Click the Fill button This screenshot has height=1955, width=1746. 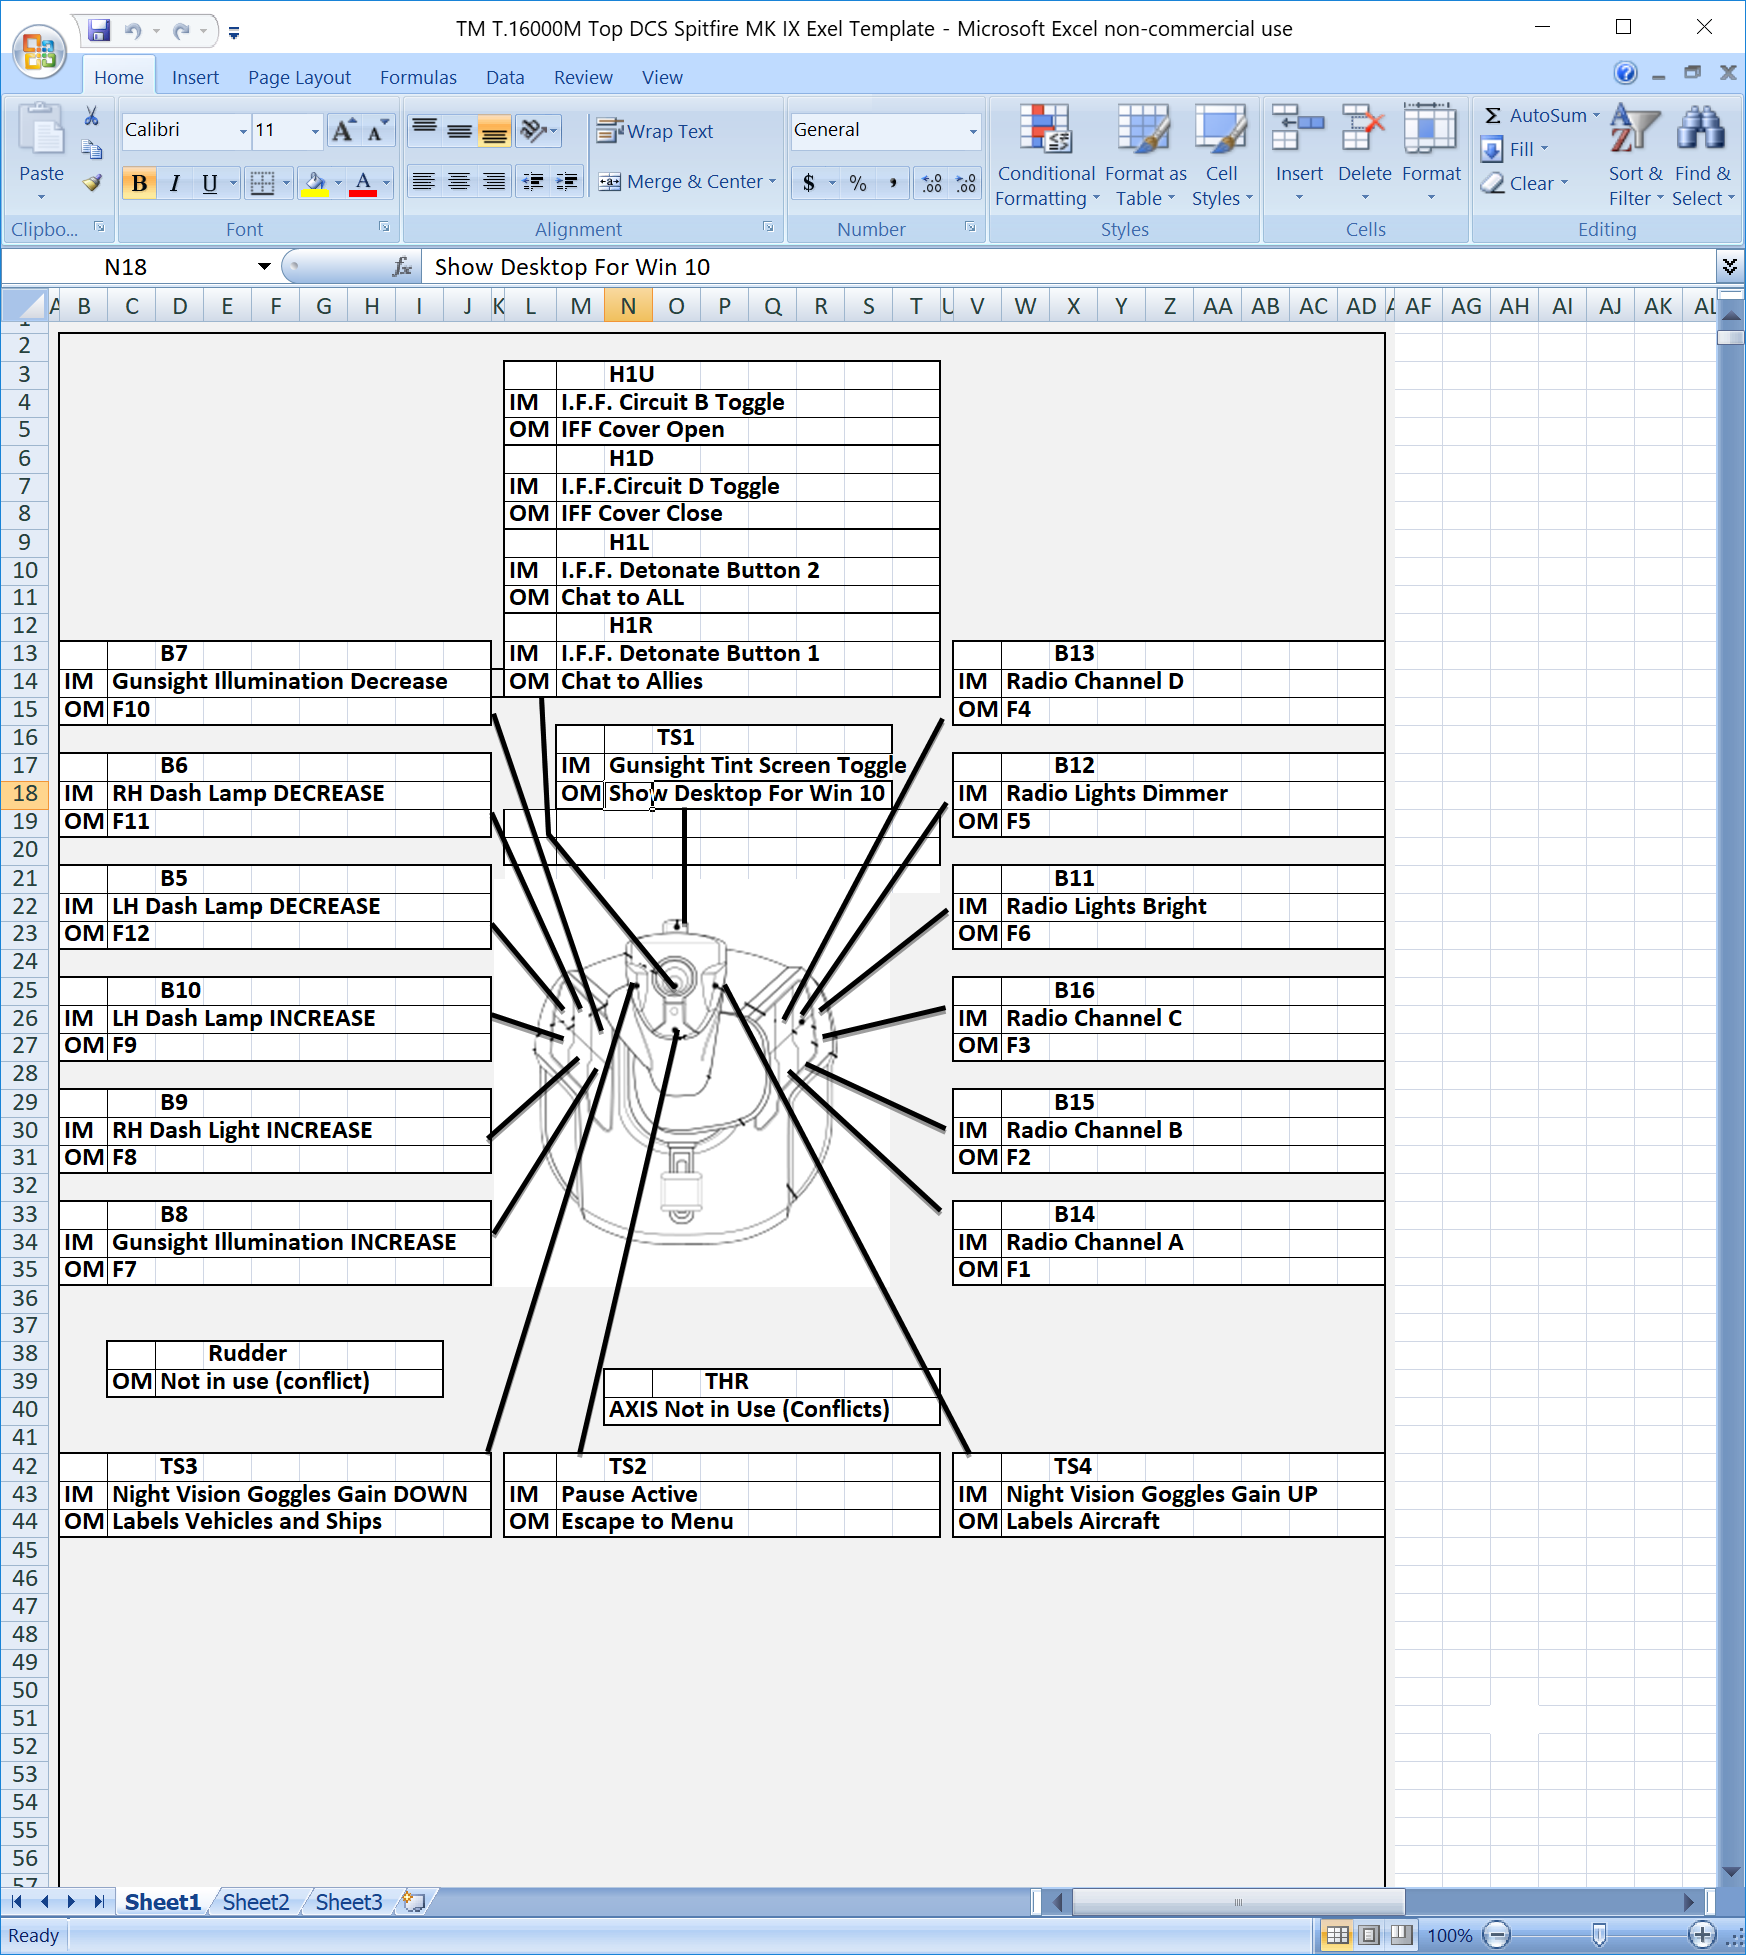pos(1515,149)
